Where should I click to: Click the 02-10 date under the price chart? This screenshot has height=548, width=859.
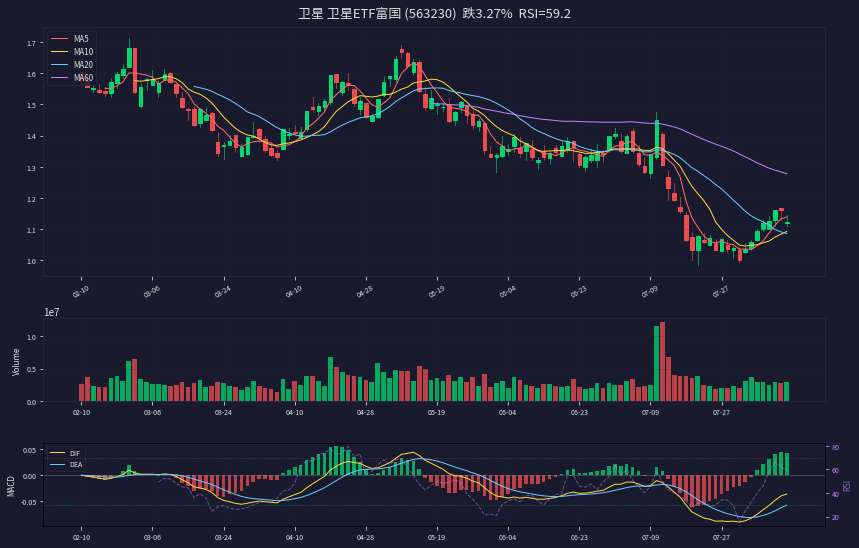pos(80,292)
